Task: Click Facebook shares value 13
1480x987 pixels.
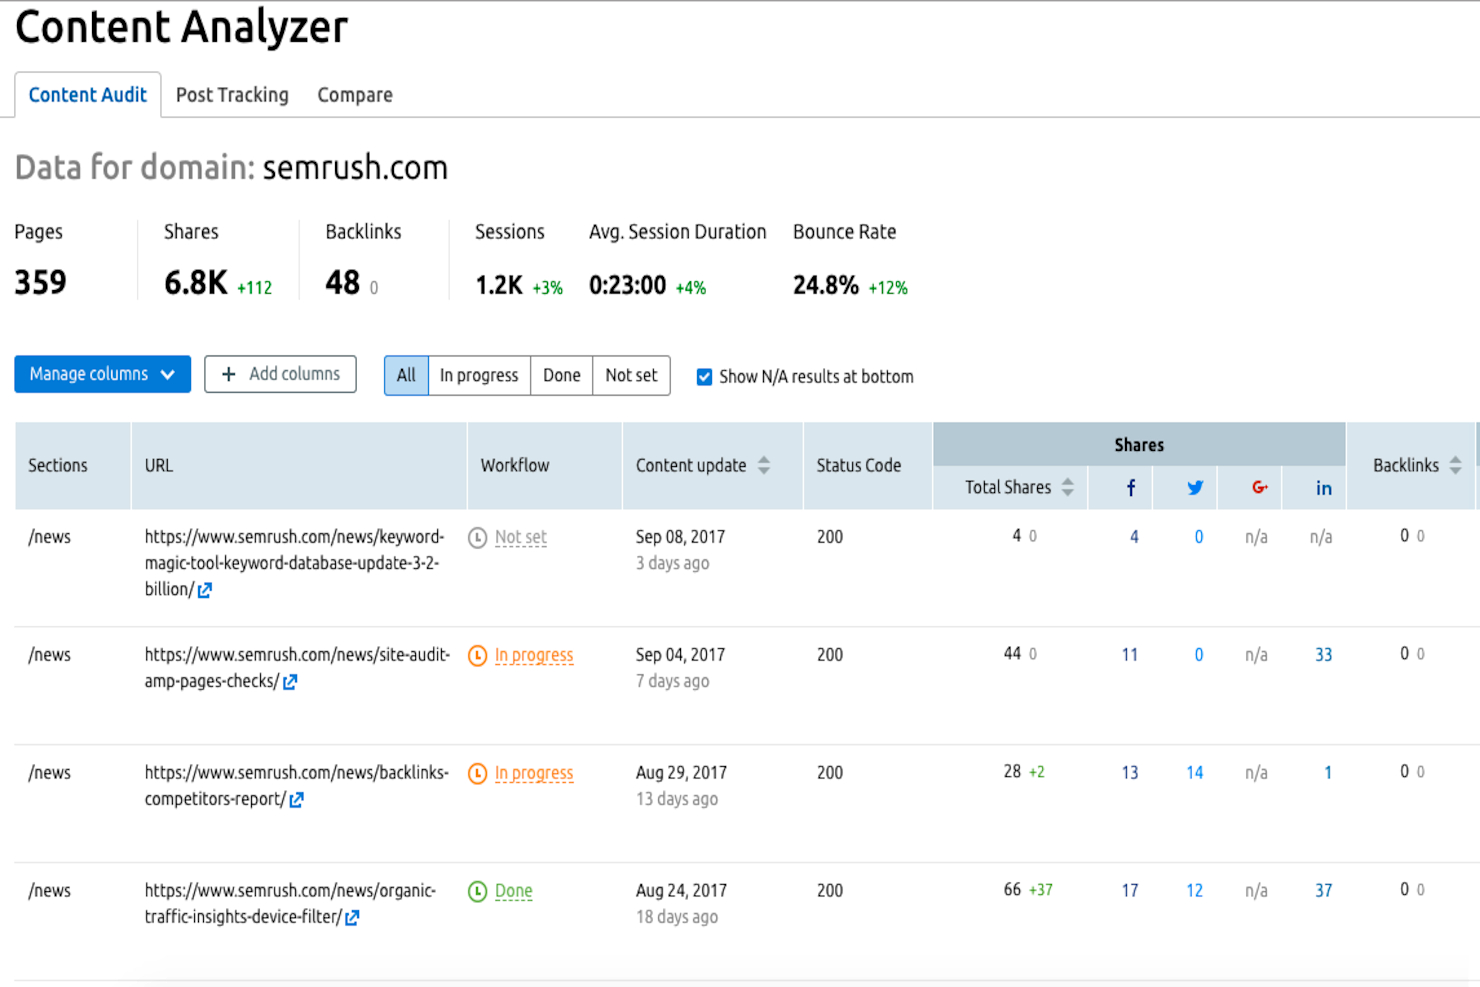Action: 1130,773
